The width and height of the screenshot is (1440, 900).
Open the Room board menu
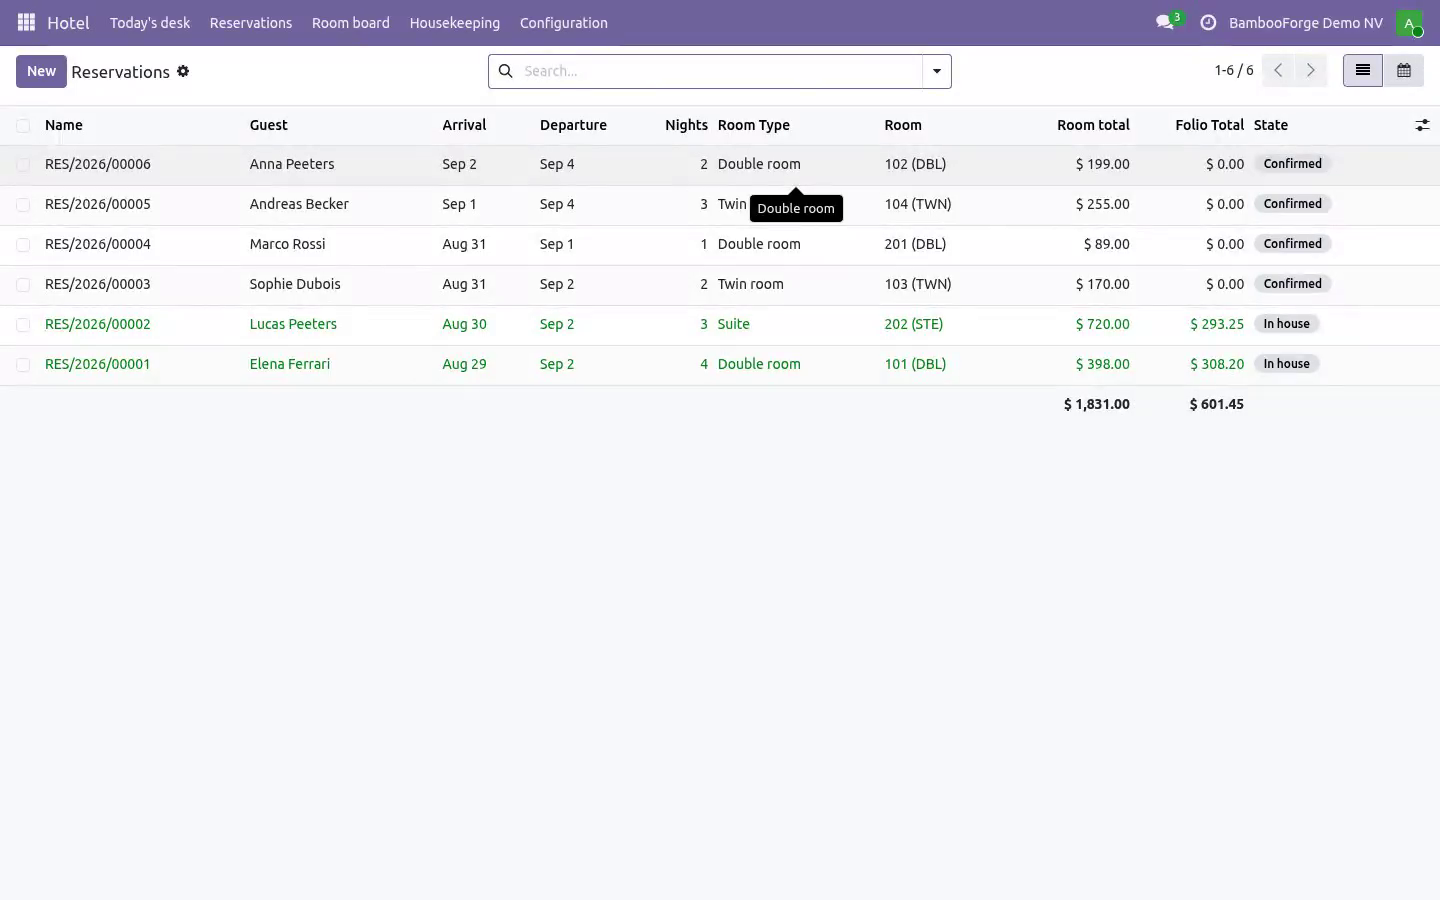tap(351, 22)
